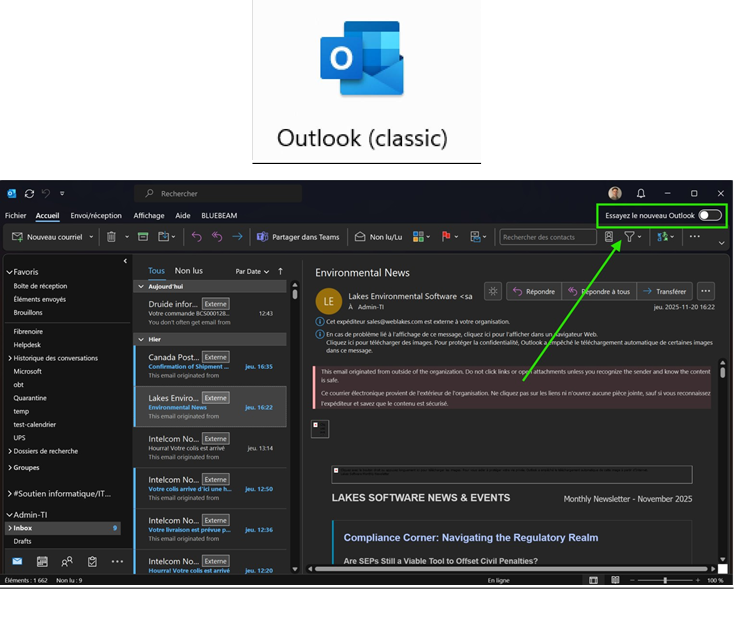738x629 pixels.
Task: Select the Inbox folder under Admin-TI
Action: (x=63, y=528)
